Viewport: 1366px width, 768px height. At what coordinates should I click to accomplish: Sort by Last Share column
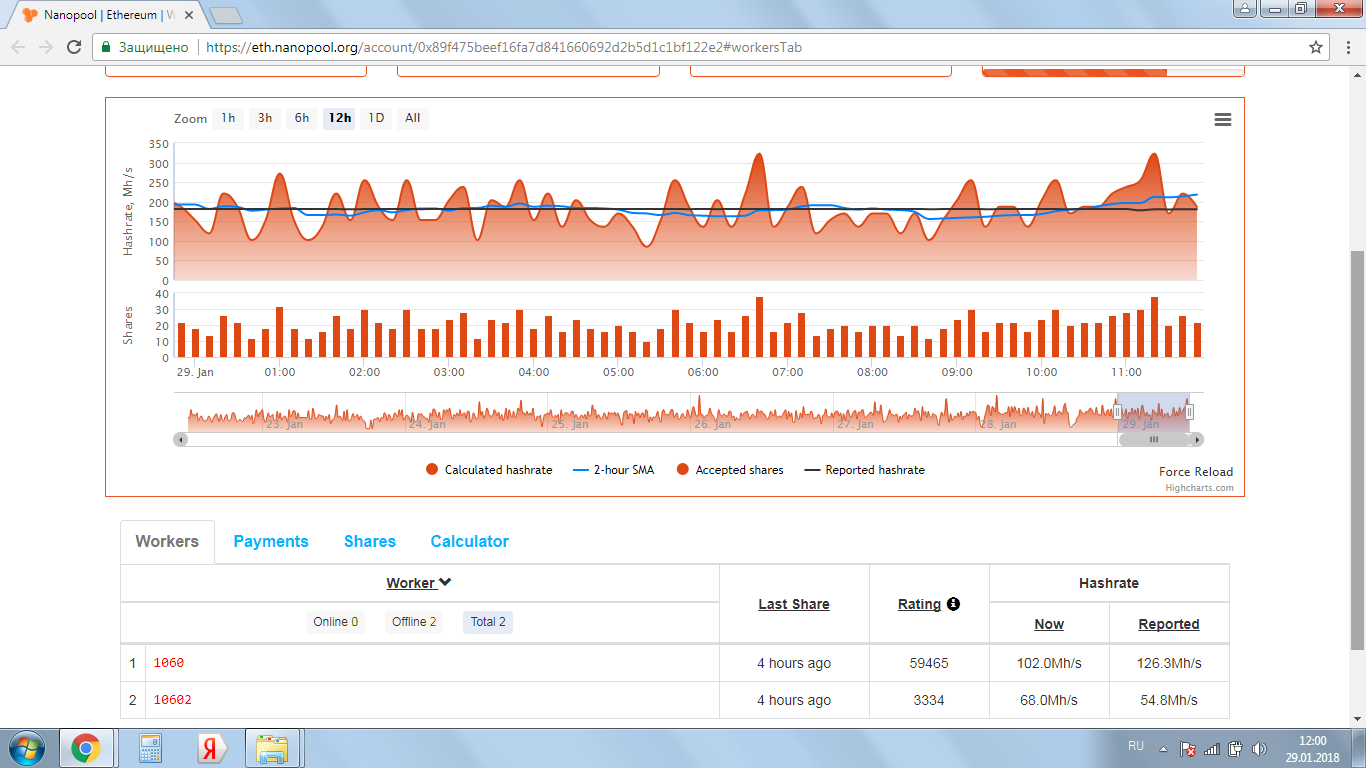coord(794,604)
